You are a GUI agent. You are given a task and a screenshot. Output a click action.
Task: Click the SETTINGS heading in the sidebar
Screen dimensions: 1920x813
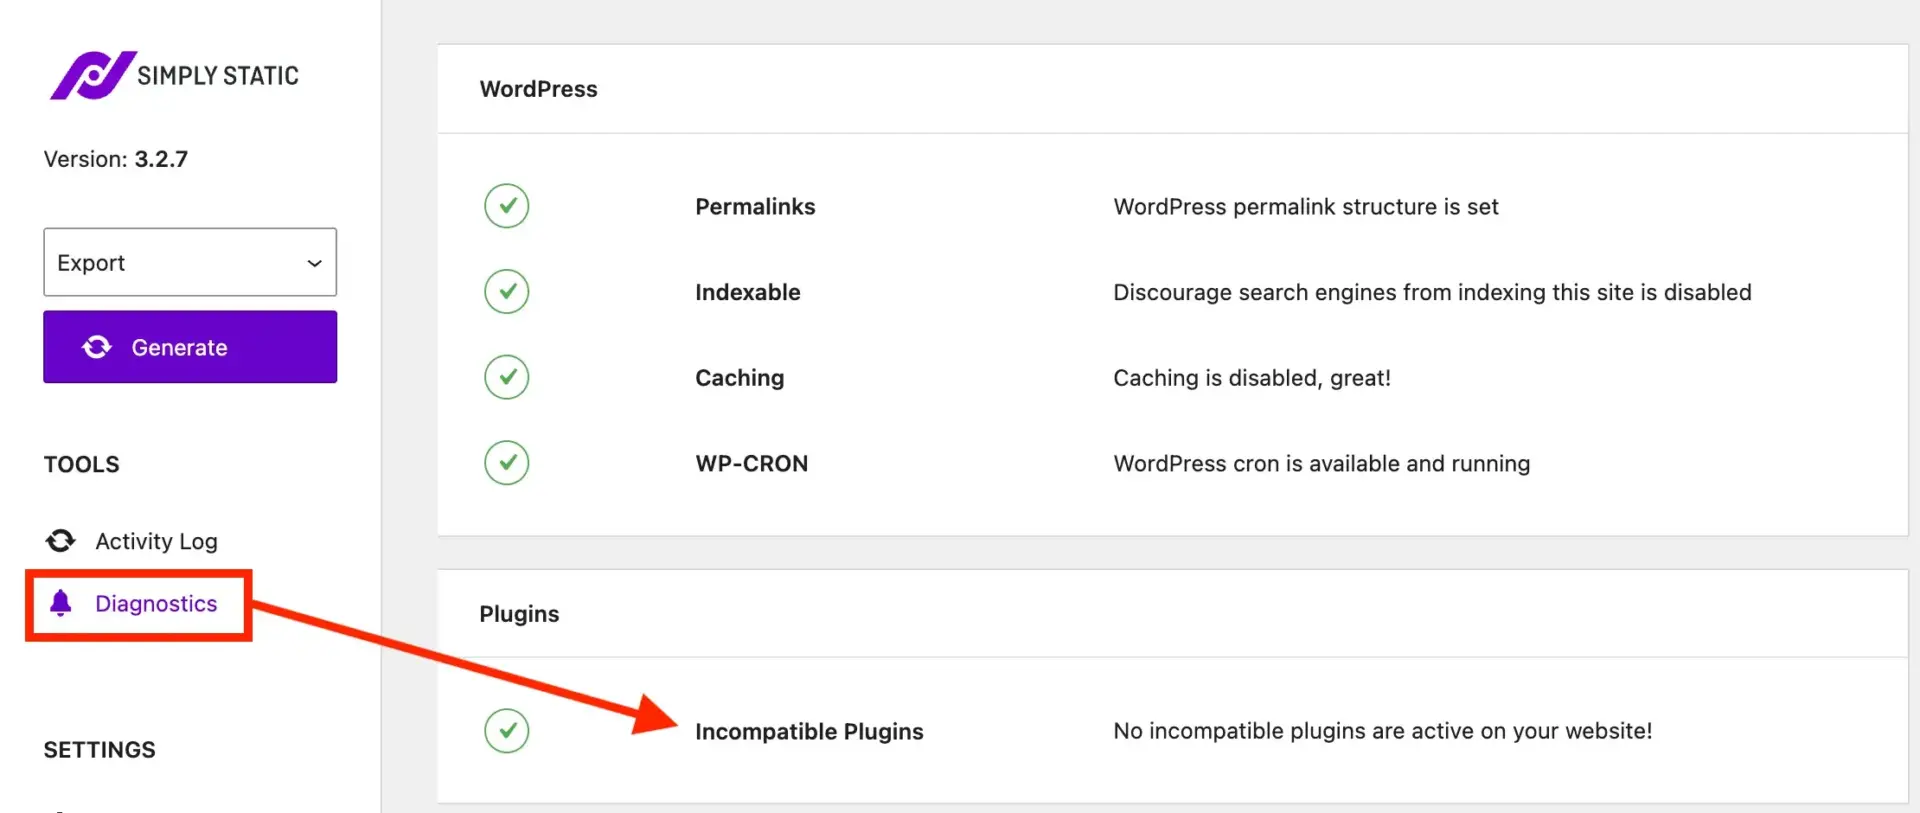(99, 749)
